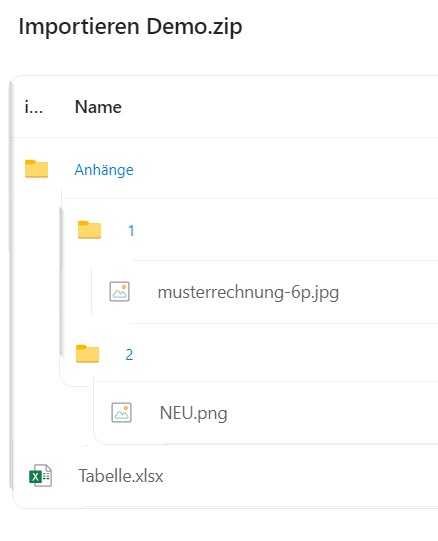Open subfolder 2 link

pos(129,355)
